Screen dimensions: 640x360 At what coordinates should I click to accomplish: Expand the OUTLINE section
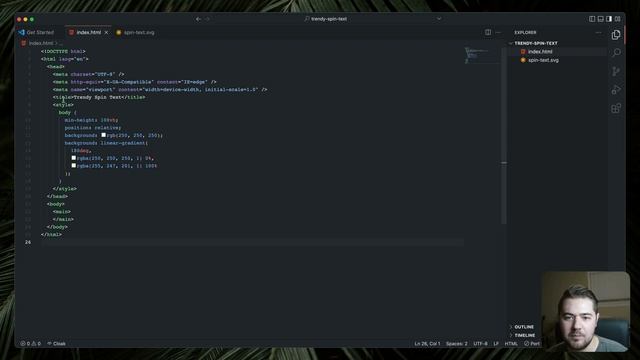pyautogui.click(x=524, y=327)
